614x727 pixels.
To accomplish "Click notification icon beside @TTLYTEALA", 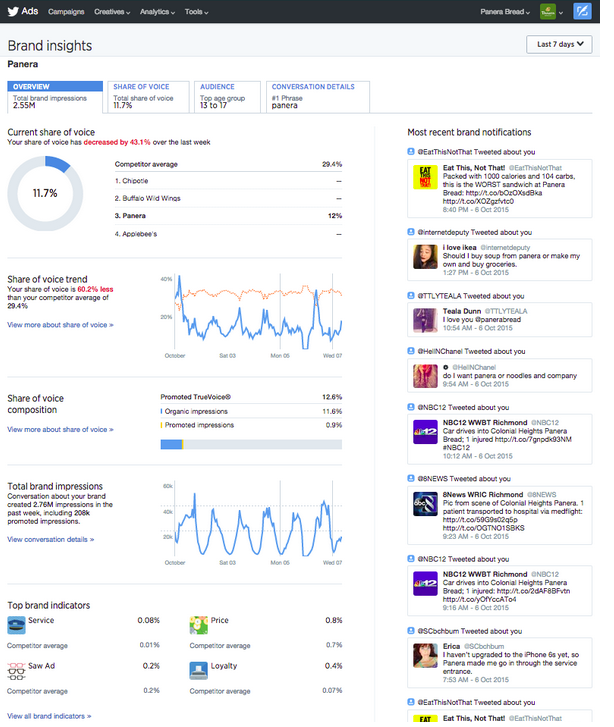I will pos(410,295).
